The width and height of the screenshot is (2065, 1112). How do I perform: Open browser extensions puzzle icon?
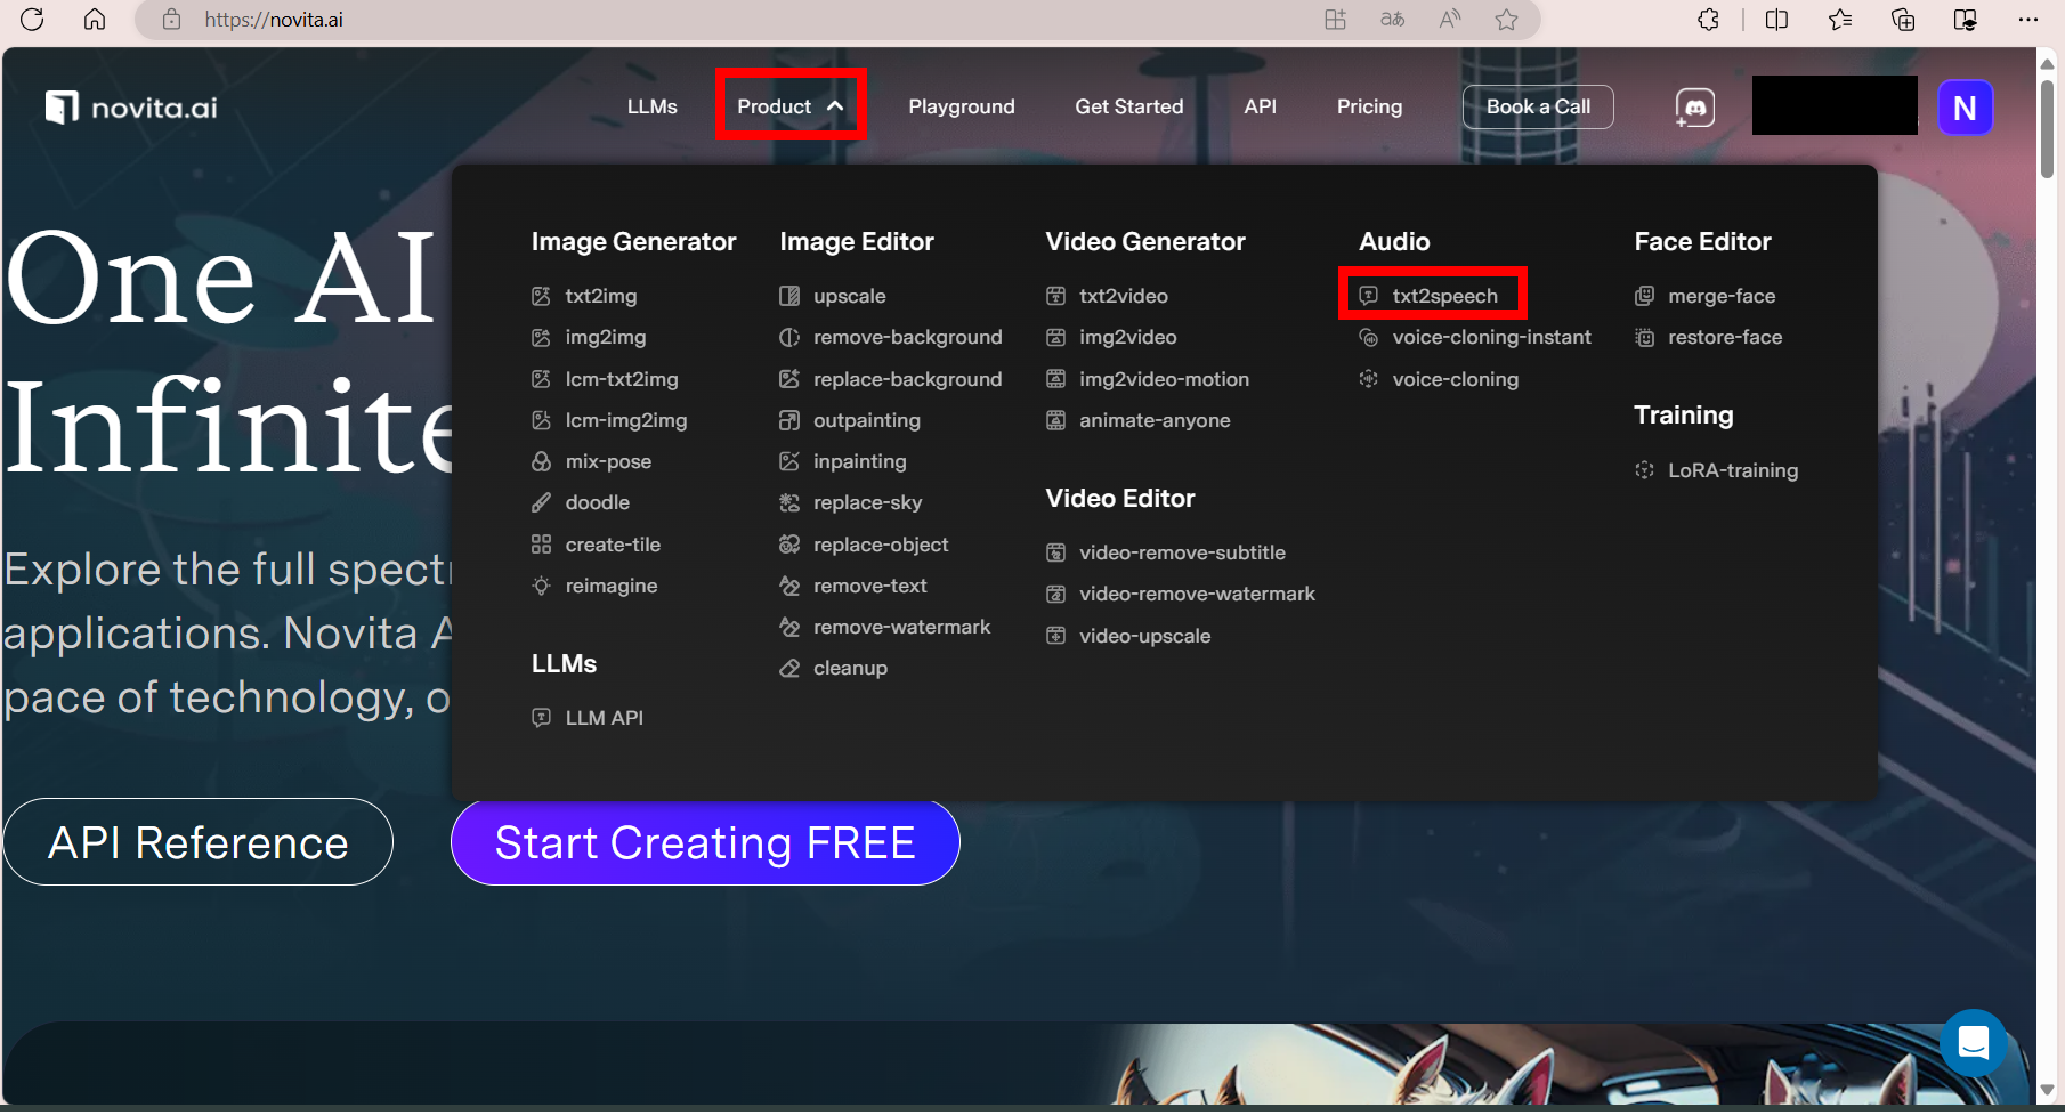pyautogui.click(x=1708, y=19)
